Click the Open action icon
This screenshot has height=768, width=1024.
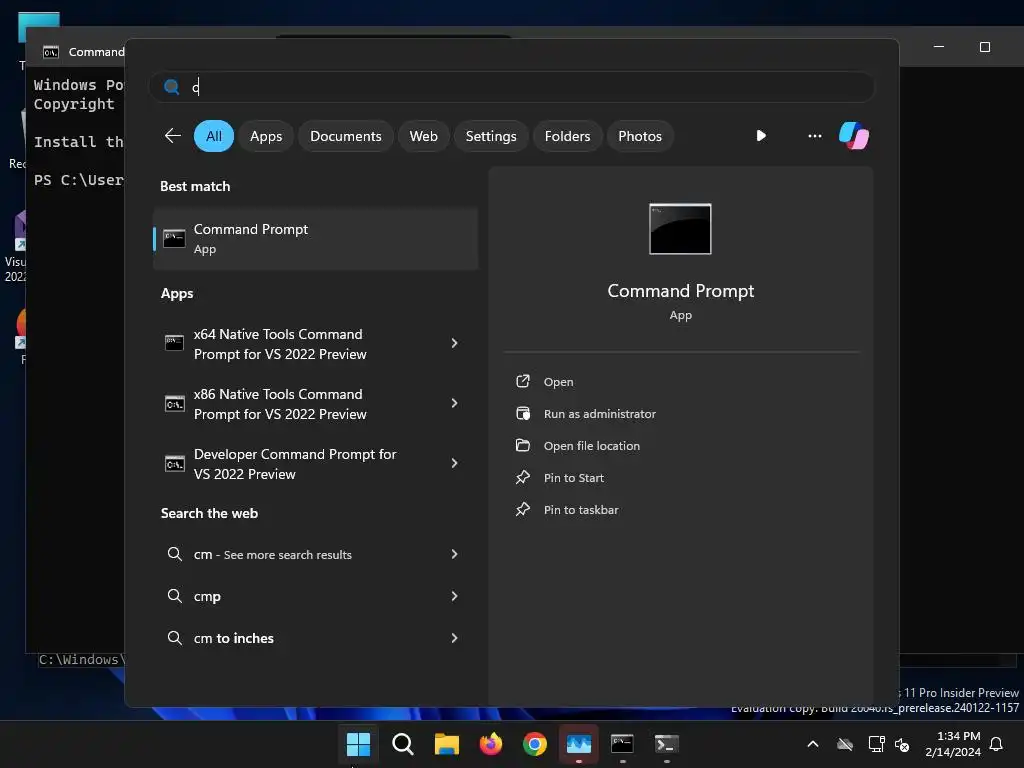522,381
